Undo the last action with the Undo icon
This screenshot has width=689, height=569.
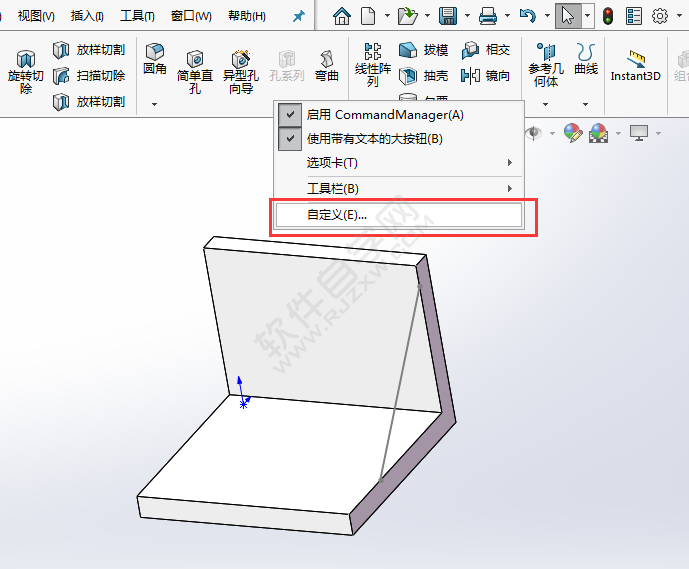(528, 16)
